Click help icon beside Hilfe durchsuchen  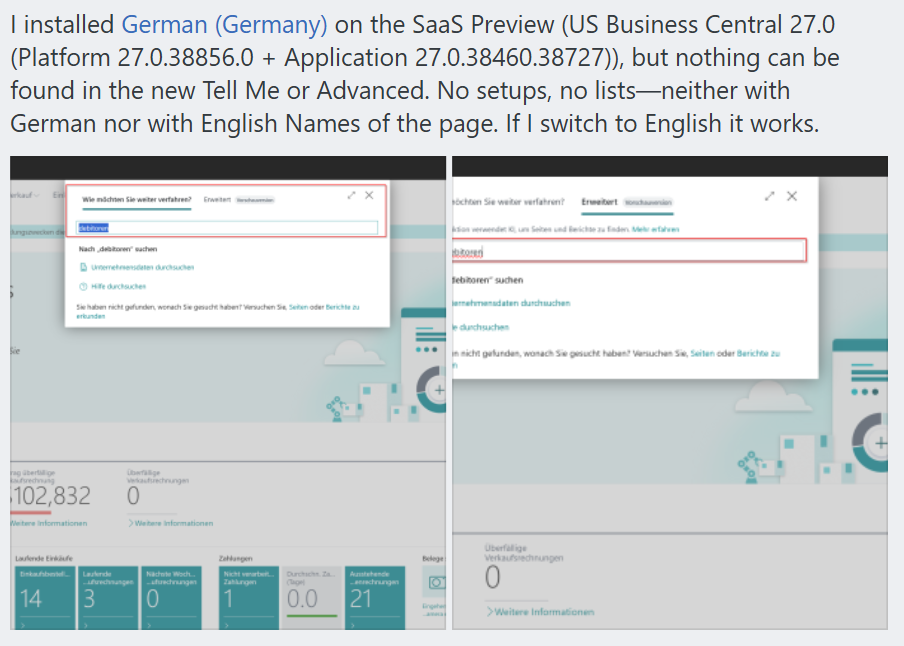click(x=83, y=286)
